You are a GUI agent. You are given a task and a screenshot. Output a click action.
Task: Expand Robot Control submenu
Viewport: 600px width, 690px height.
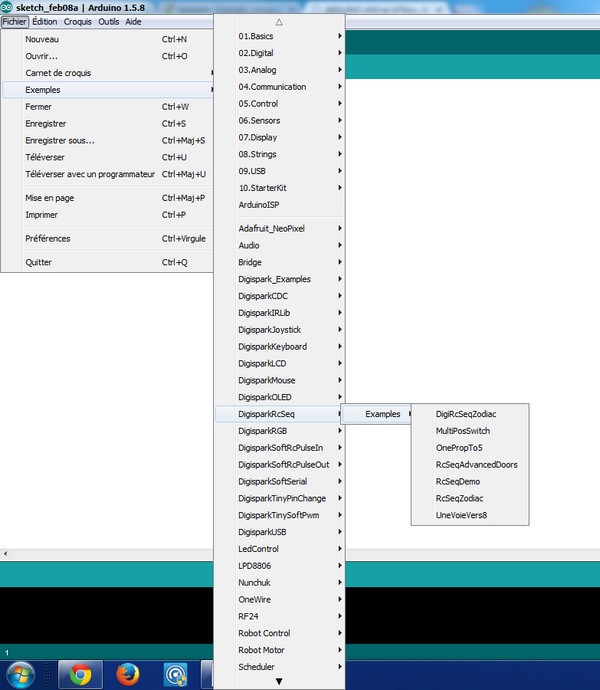point(280,633)
